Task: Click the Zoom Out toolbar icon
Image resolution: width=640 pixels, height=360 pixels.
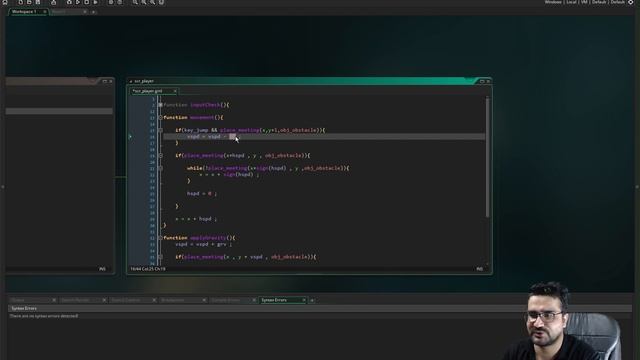Action: [x=135, y=2]
